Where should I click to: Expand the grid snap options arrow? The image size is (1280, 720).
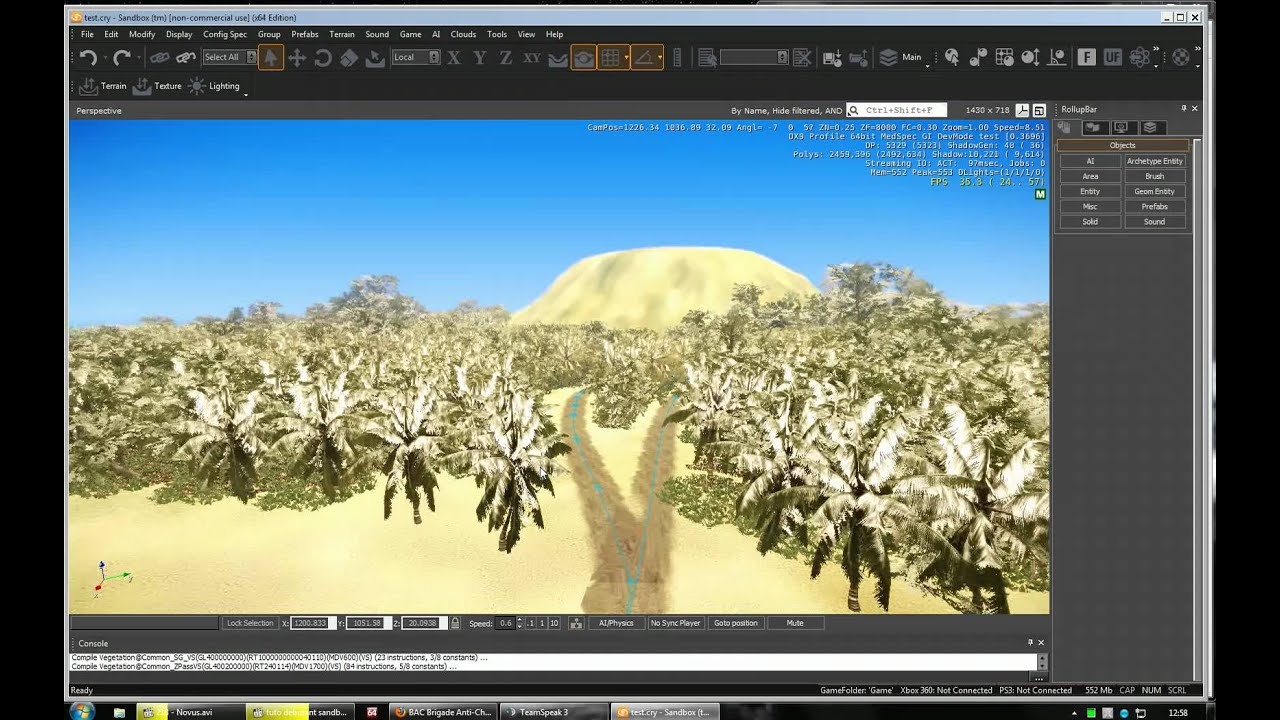[626, 58]
